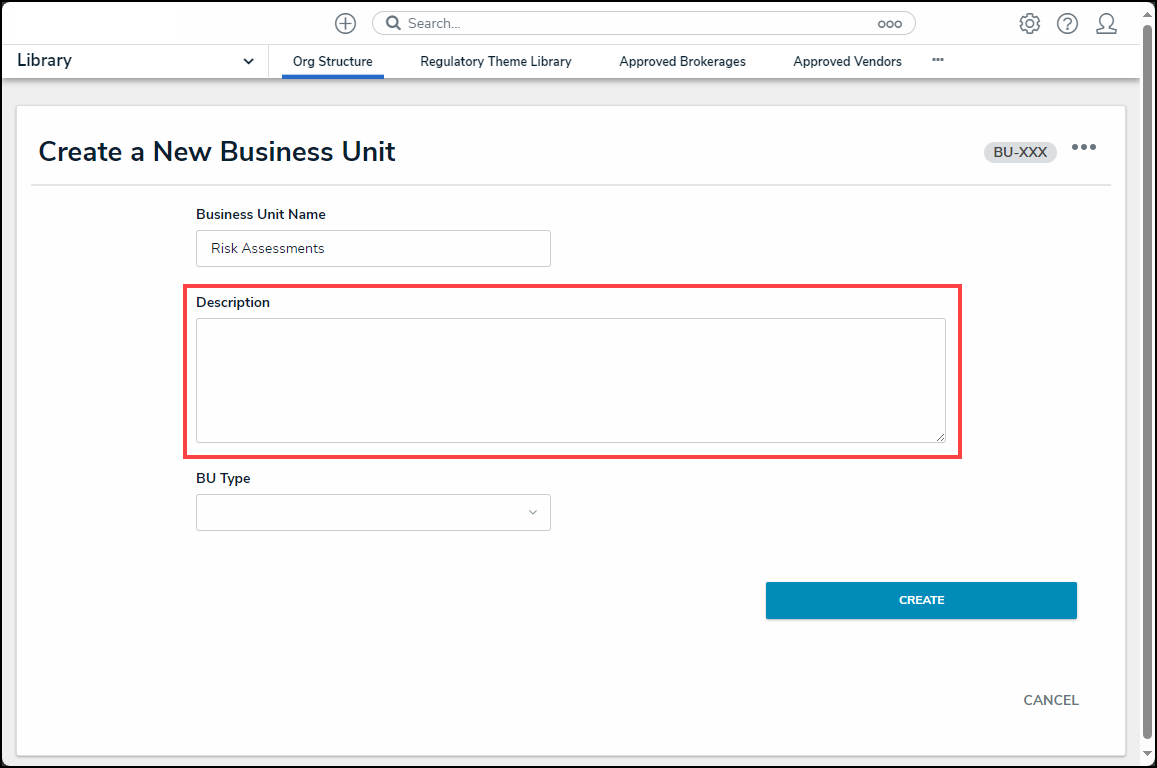Open the settings gear icon
Screen dimensions: 1157x768
(1029, 24)
